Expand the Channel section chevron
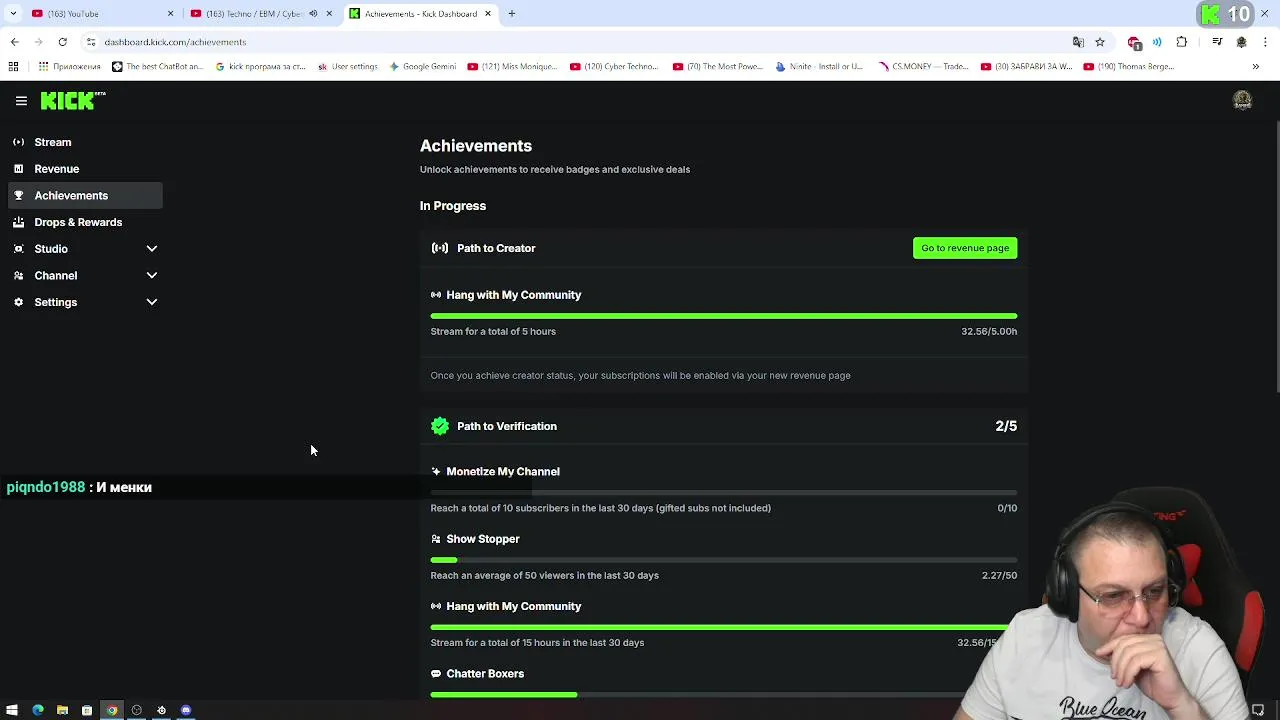This screenshot has width=1280, height=720. (152, 275)
